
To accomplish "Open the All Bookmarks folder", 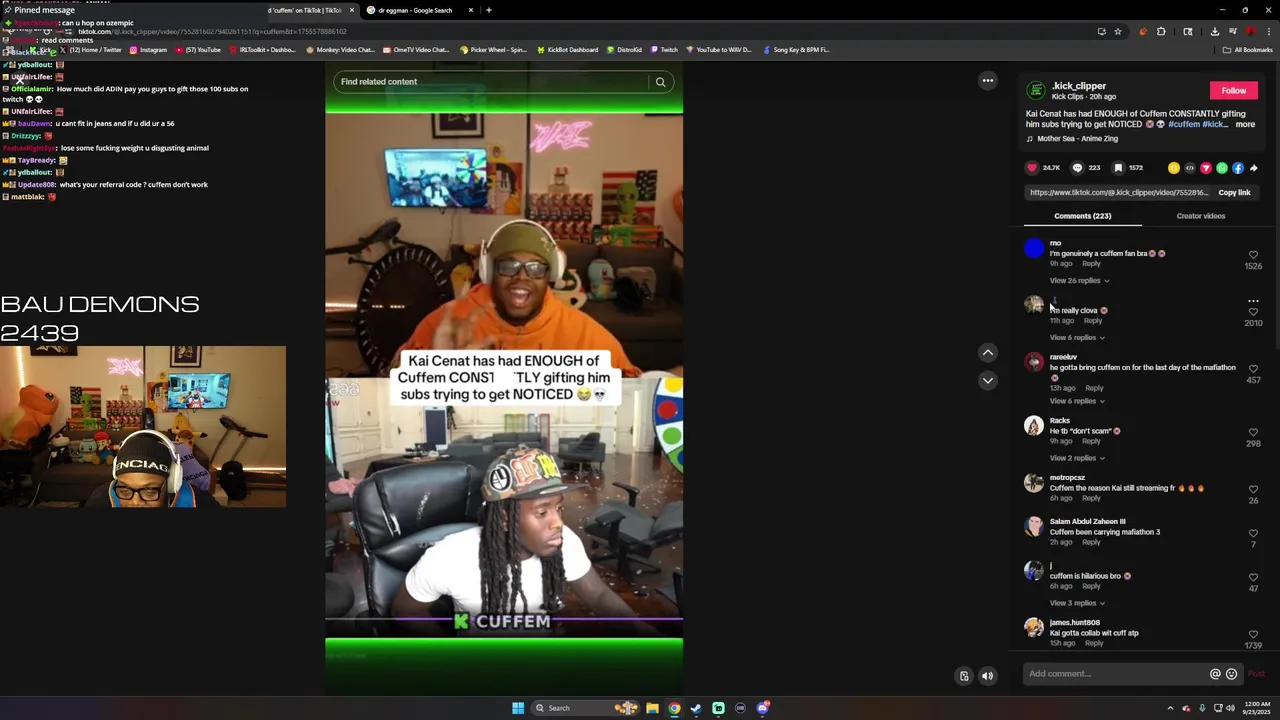I will (x=1248, y=50).
